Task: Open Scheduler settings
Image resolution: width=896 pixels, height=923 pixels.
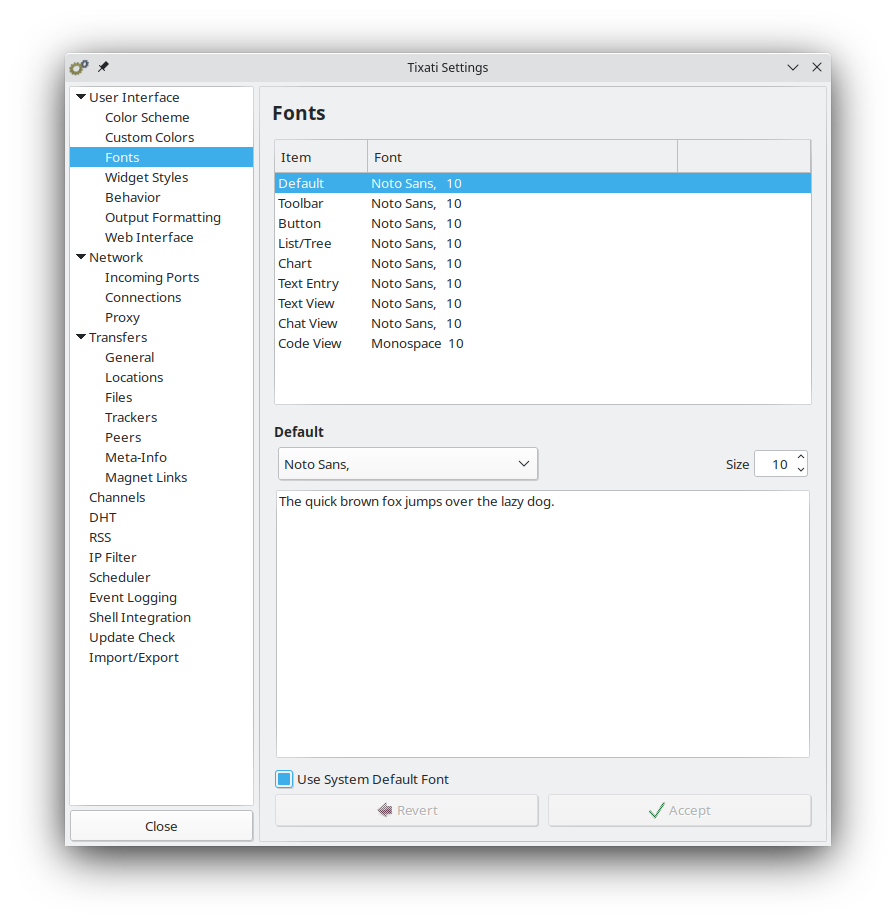Action: (x=120, y=577)
